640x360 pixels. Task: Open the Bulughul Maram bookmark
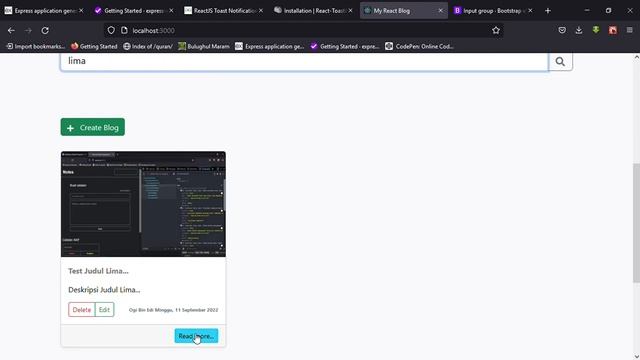click(x=204, y=47)
